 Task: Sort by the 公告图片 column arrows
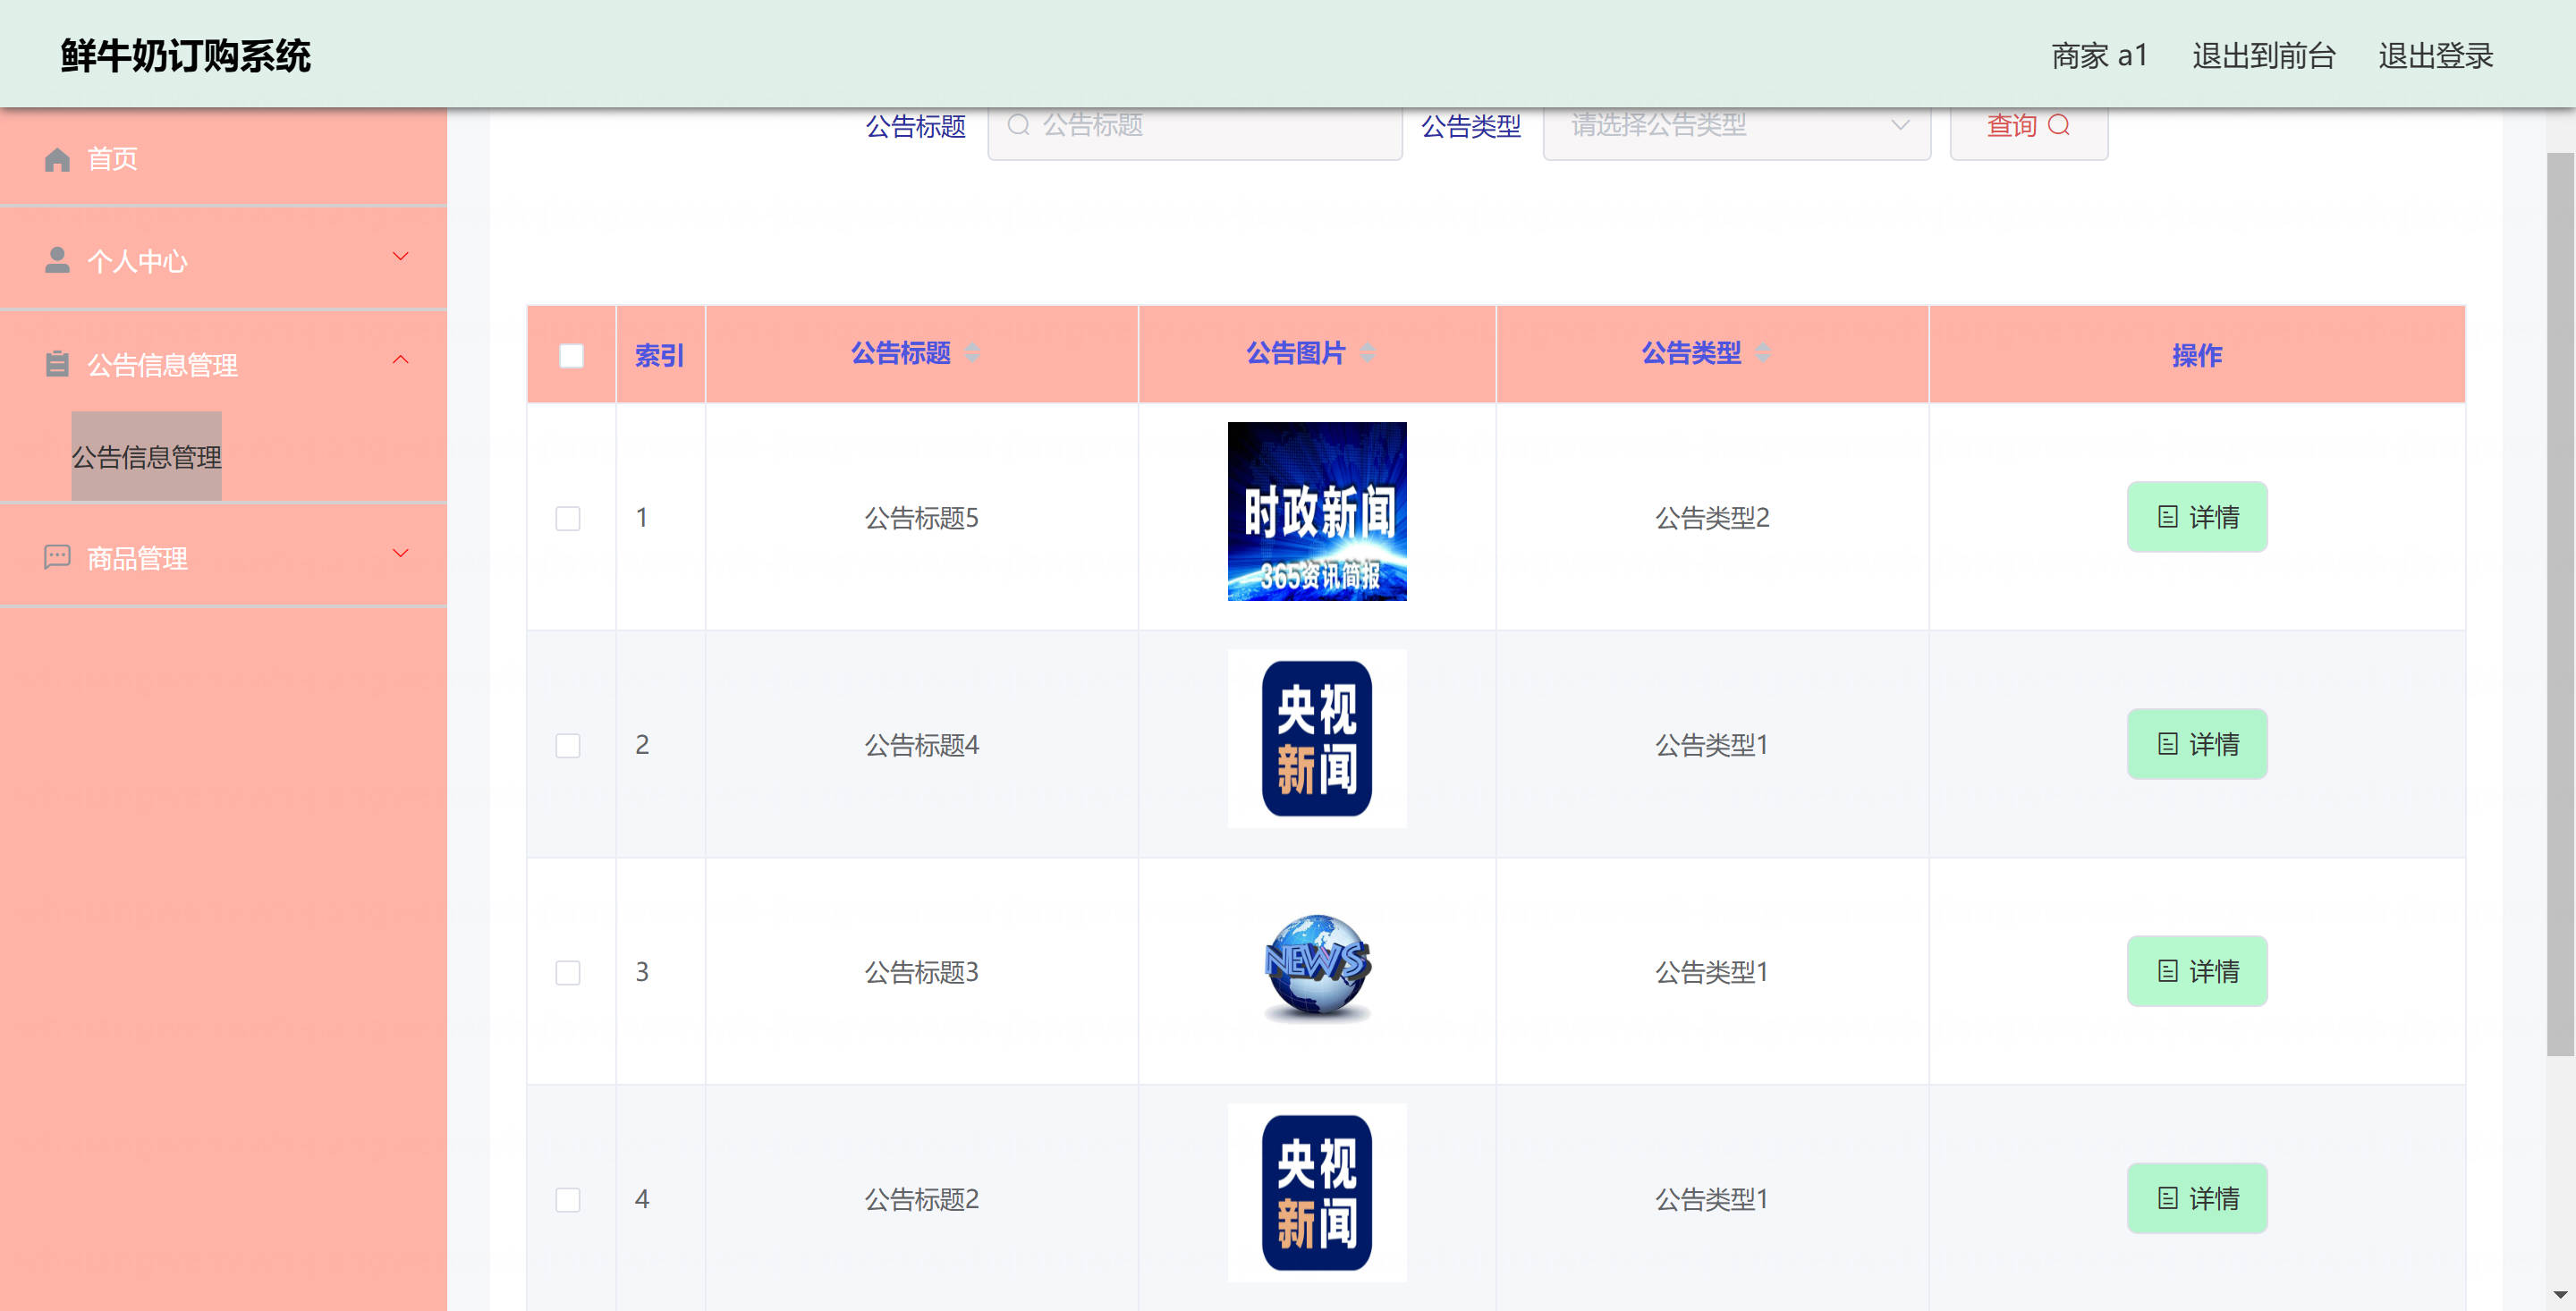coord(1367,353)
